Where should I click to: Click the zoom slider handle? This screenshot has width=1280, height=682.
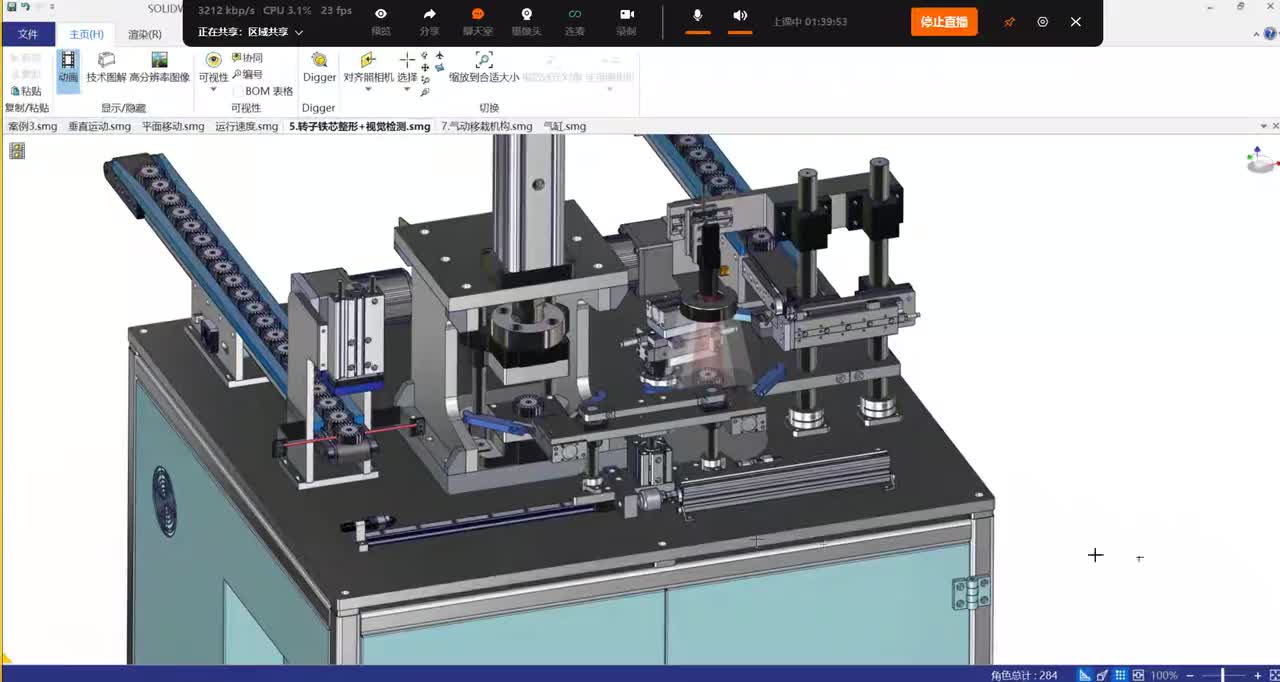click(x=1223, y=676)
